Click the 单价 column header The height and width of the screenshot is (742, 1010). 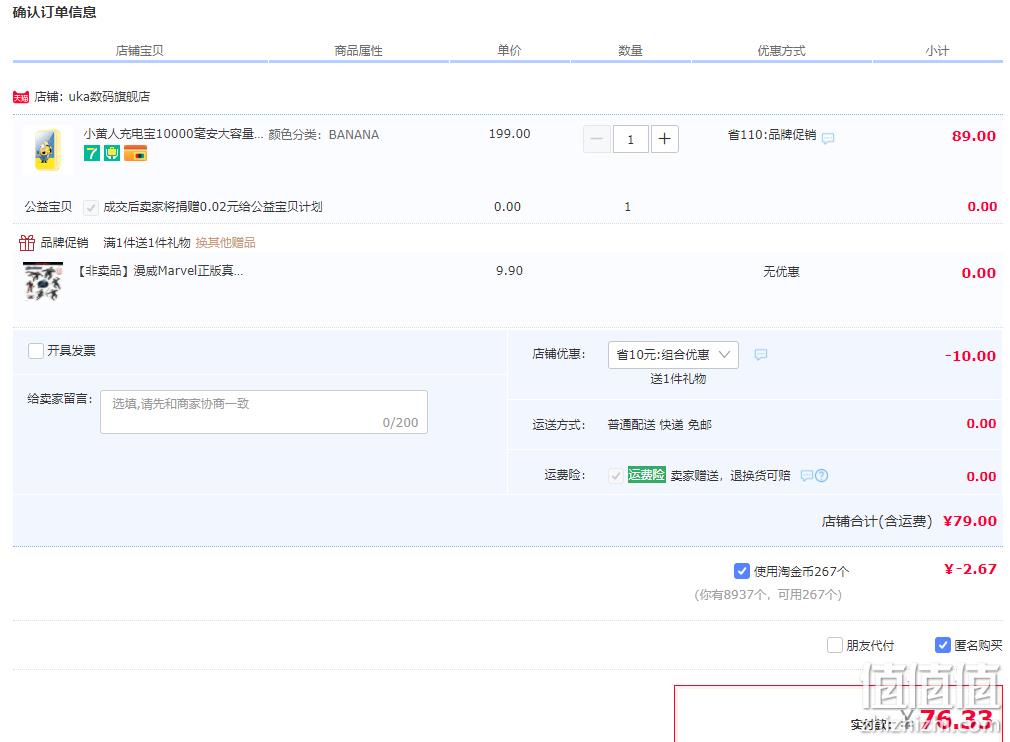pyautogui.click(x=509, y=50)
